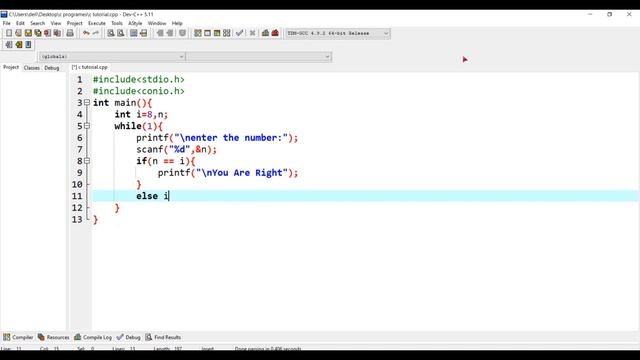Click line number 13 in the gutter
This screenshot has width=640, height=360.
(77, 219)
